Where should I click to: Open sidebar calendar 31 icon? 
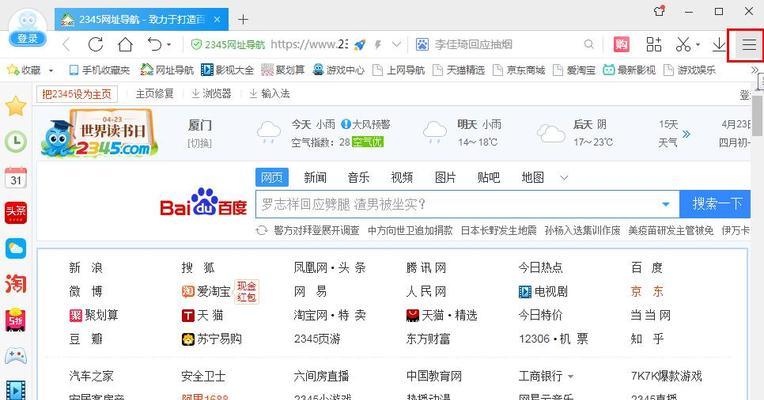(16, 178)
